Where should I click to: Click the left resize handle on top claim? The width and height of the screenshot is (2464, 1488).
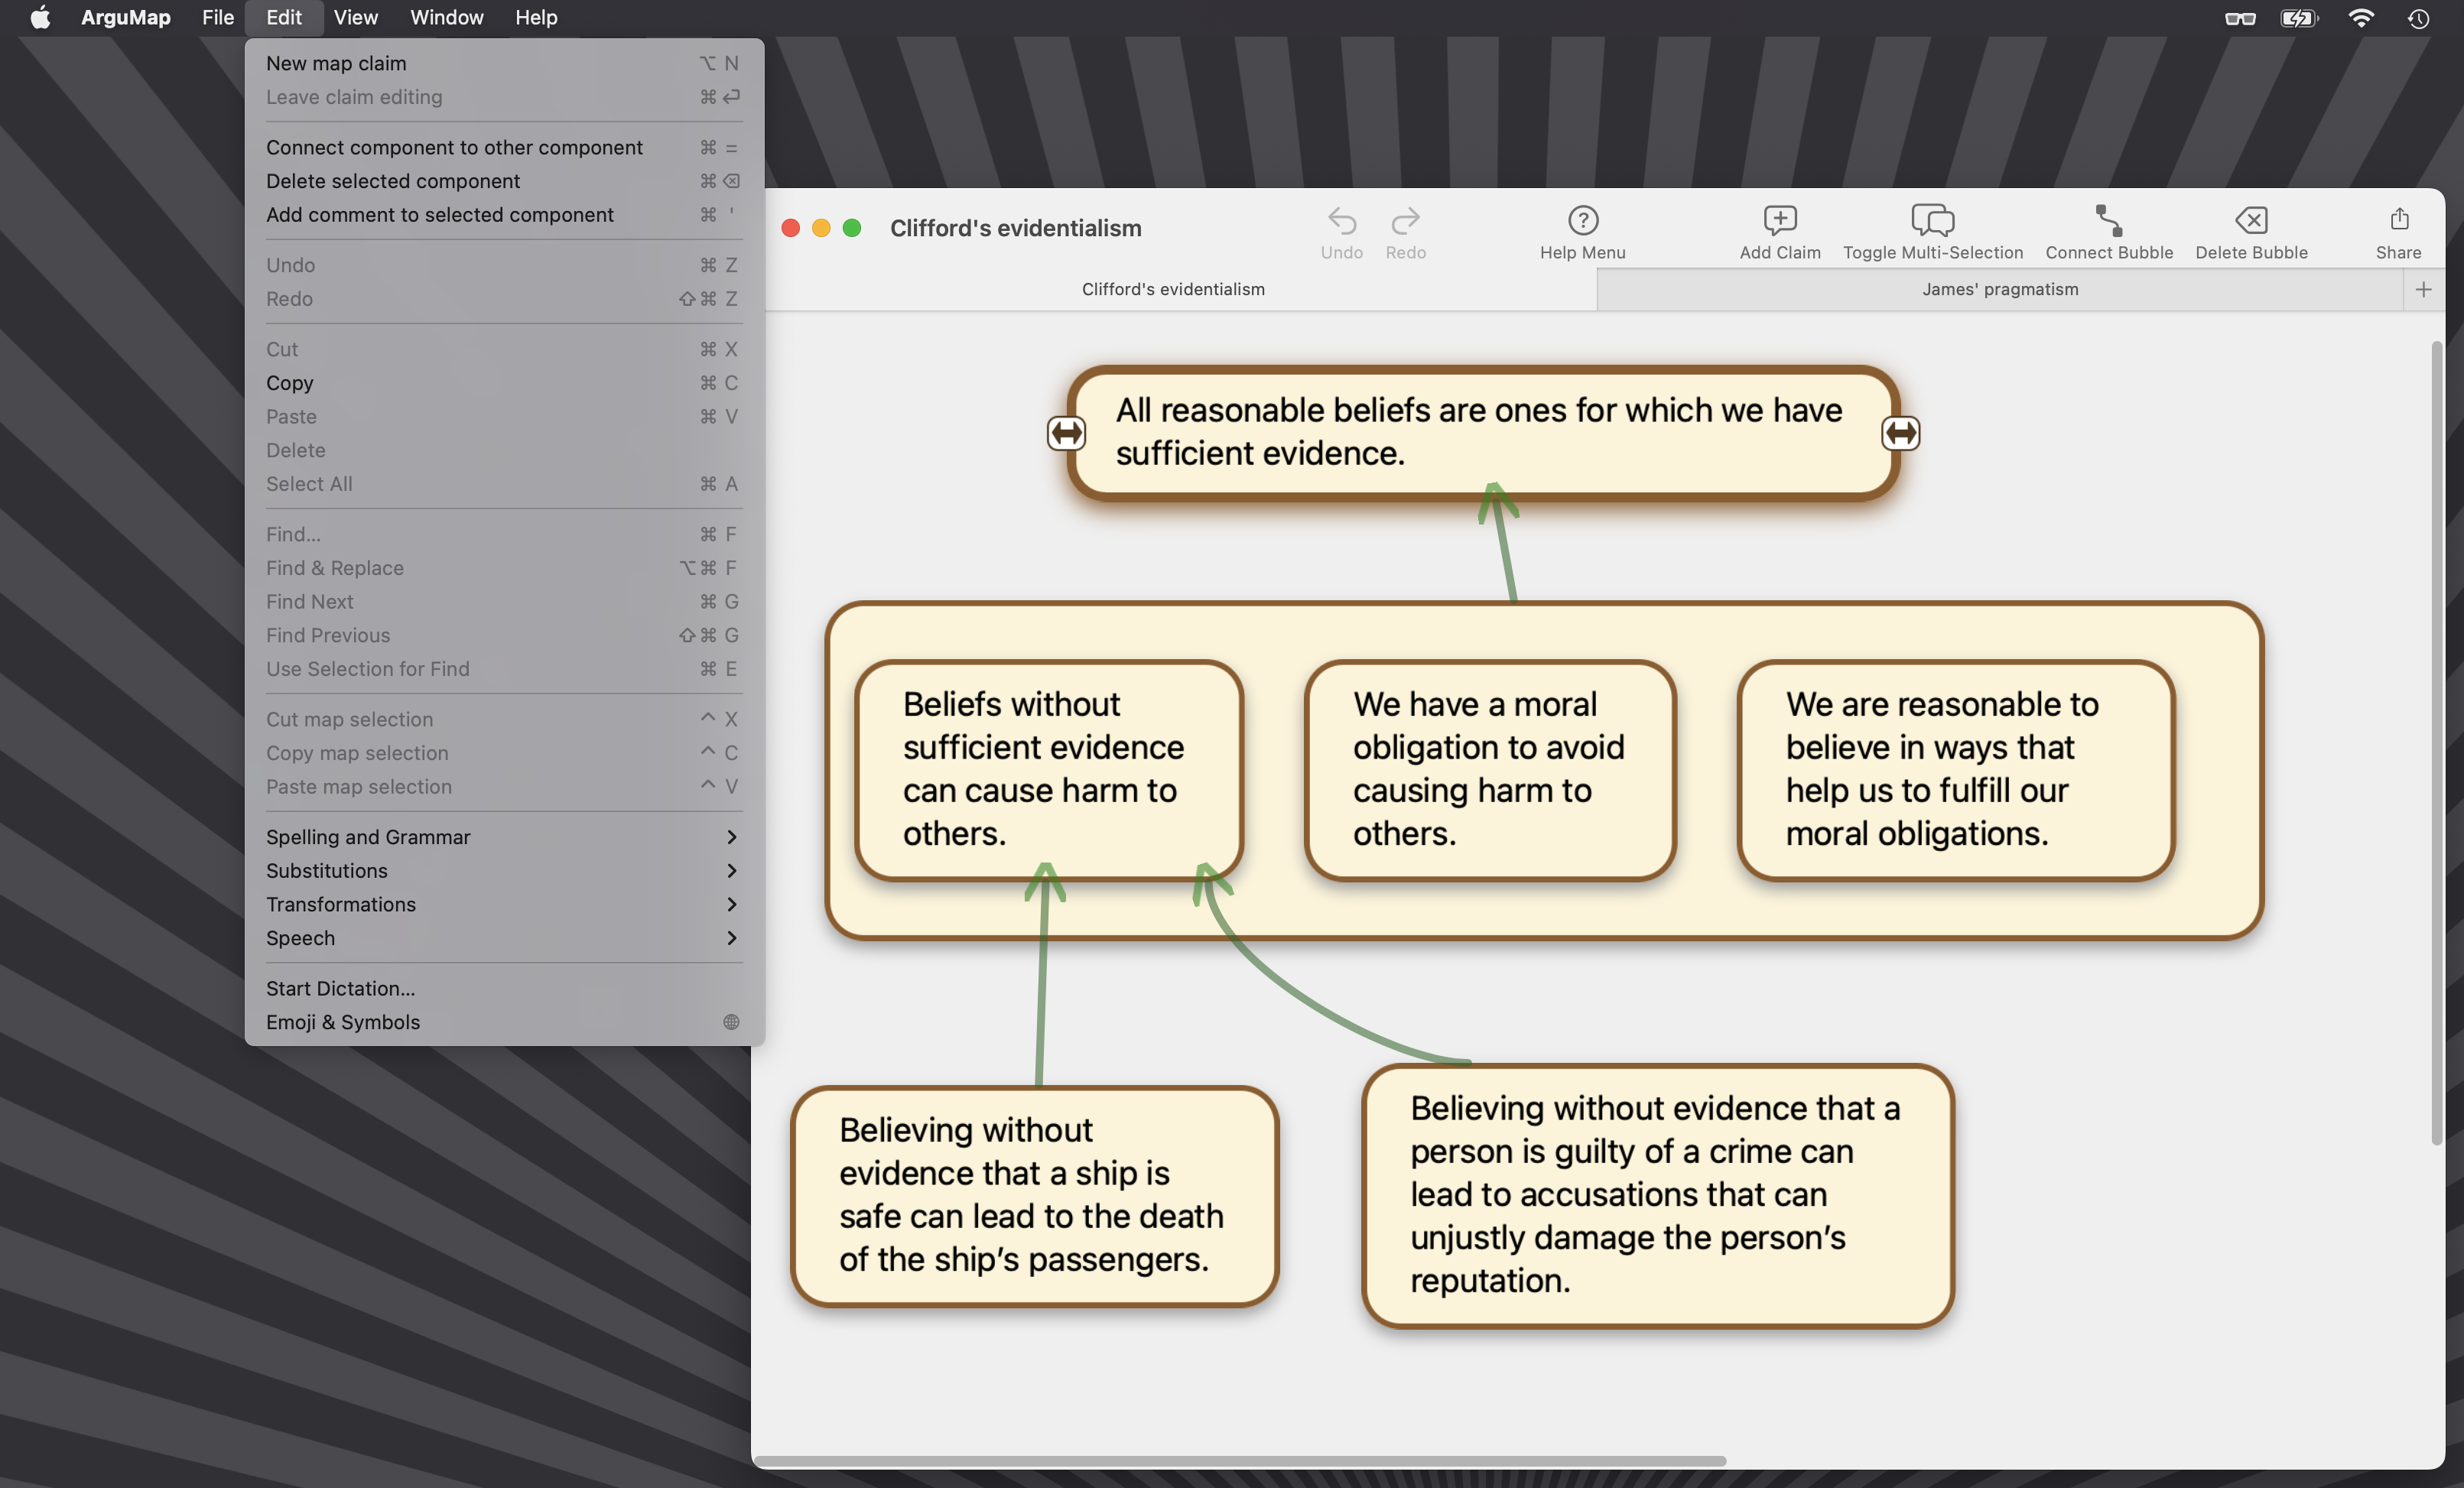(1066, 433)
